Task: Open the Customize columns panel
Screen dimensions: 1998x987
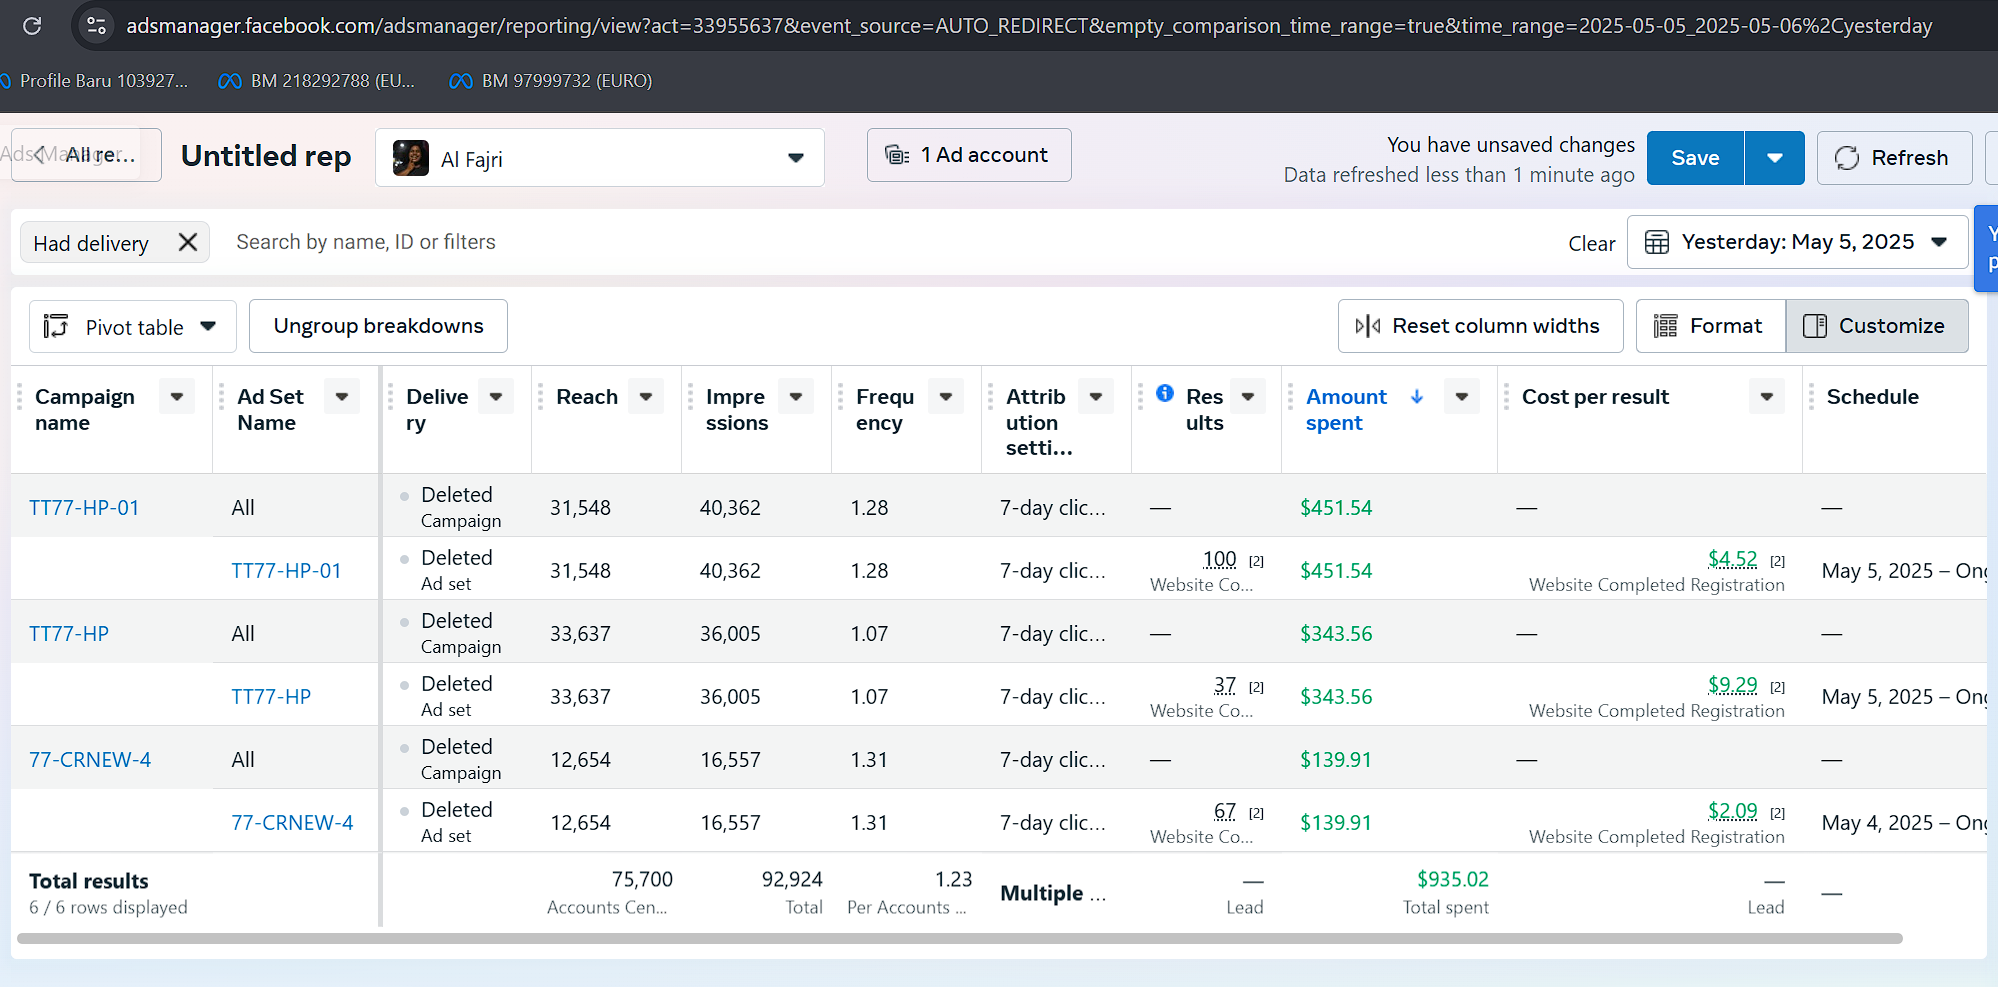Action: click(1876, 326)
